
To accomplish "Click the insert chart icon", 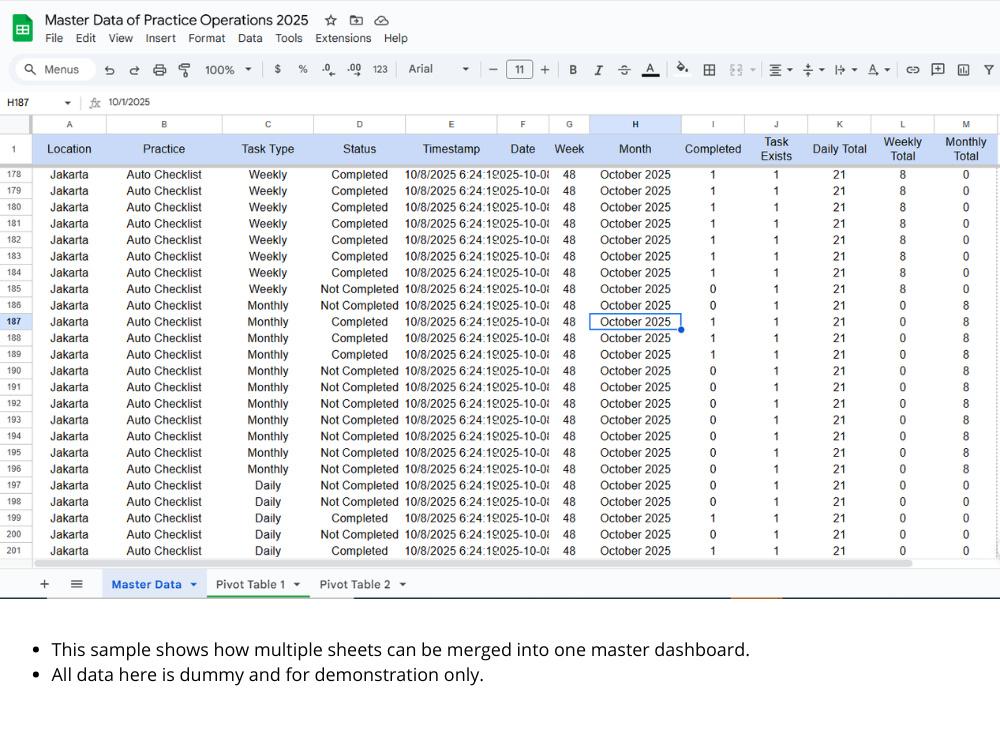I will 963,70.
